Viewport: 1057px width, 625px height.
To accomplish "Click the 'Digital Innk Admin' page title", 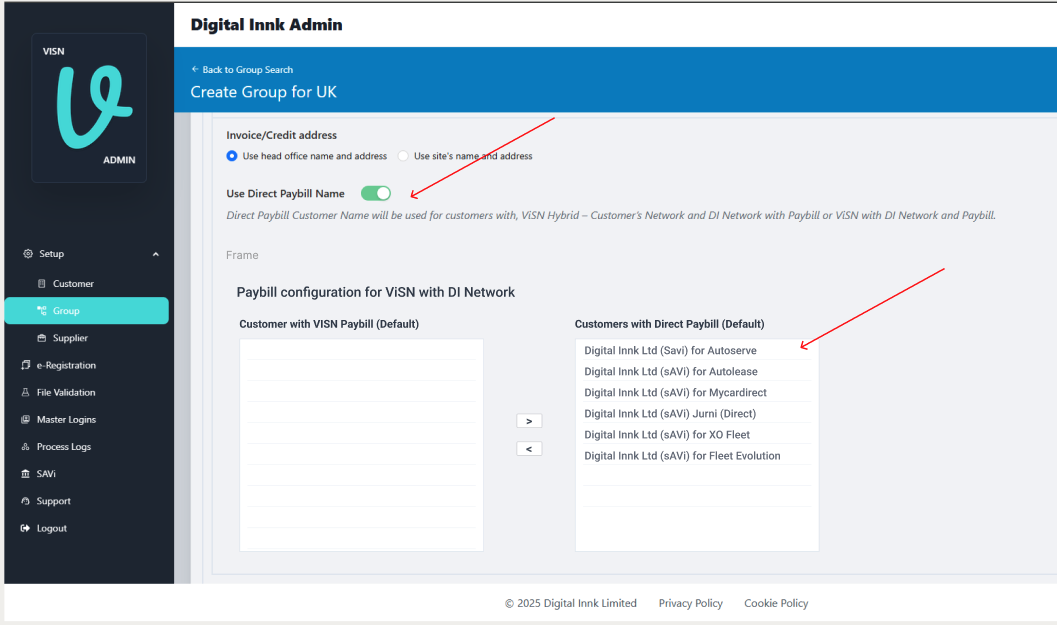I will [x=266, y=24].
